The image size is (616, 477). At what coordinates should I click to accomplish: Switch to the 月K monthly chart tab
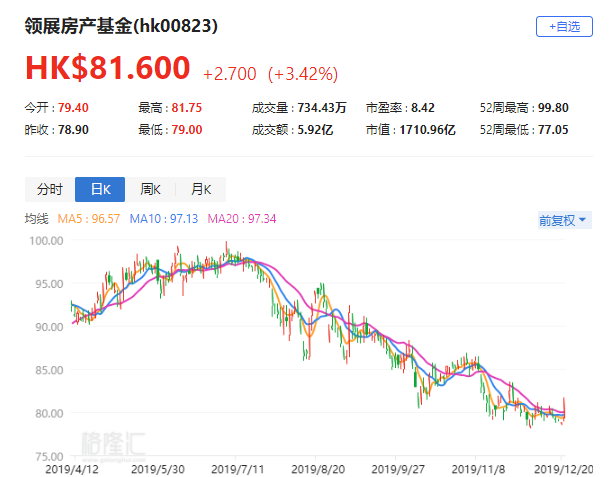(201, 190)
